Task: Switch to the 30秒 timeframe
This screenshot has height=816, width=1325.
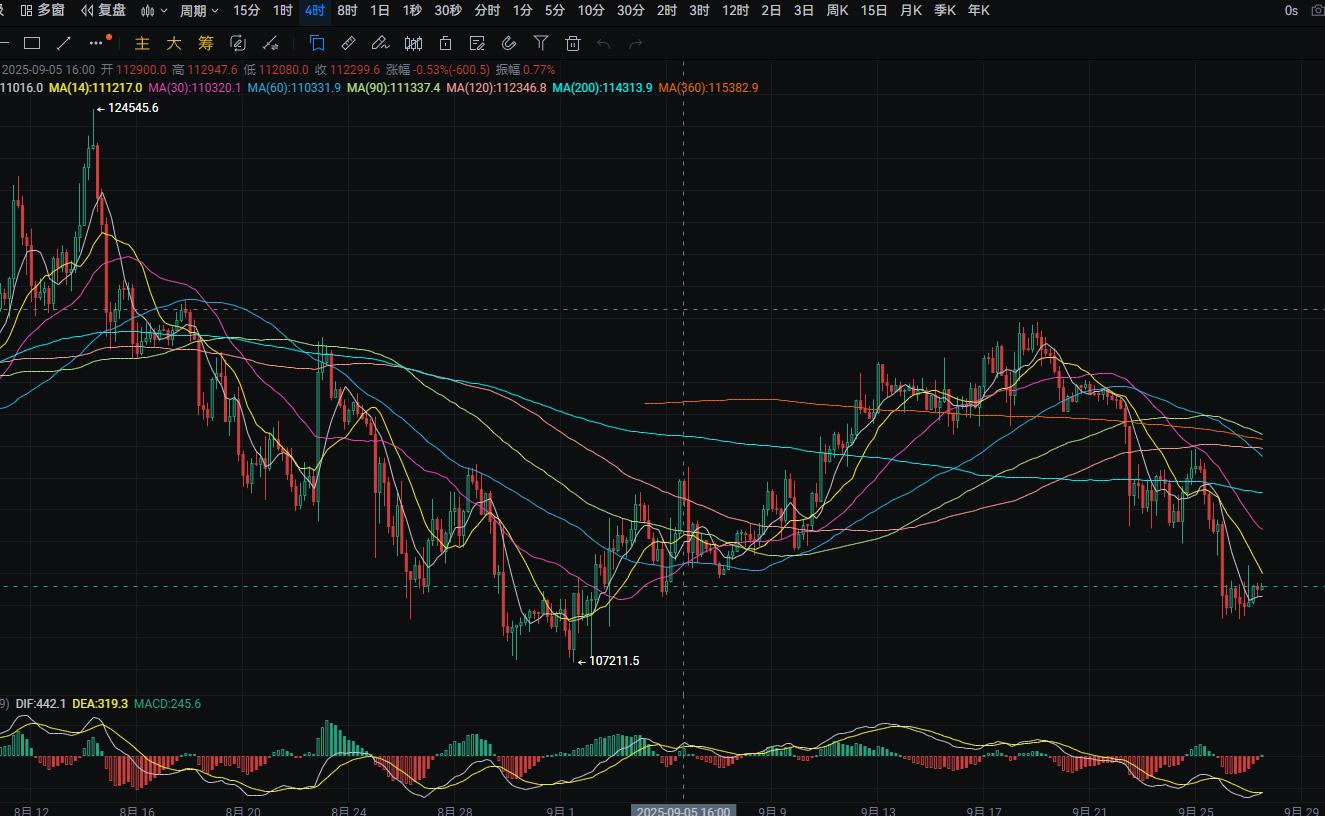Action: tap(448, 11)
